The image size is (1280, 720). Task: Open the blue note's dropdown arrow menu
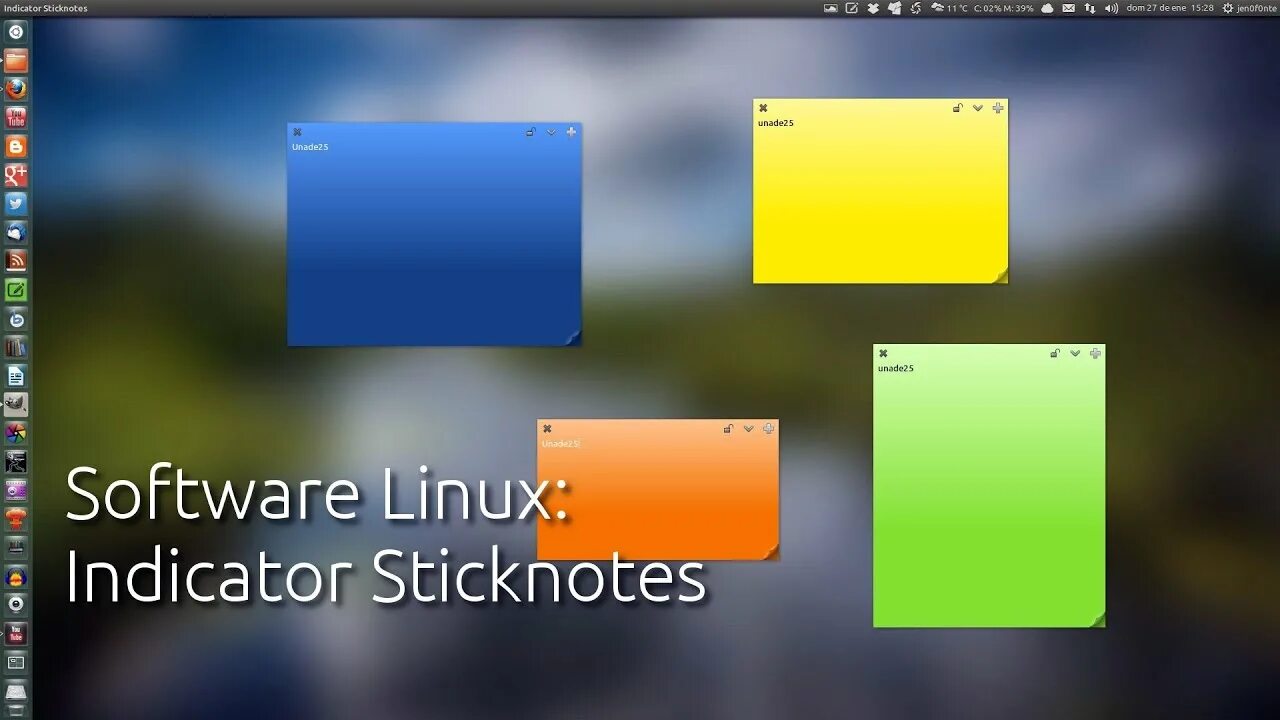(551, 132)
